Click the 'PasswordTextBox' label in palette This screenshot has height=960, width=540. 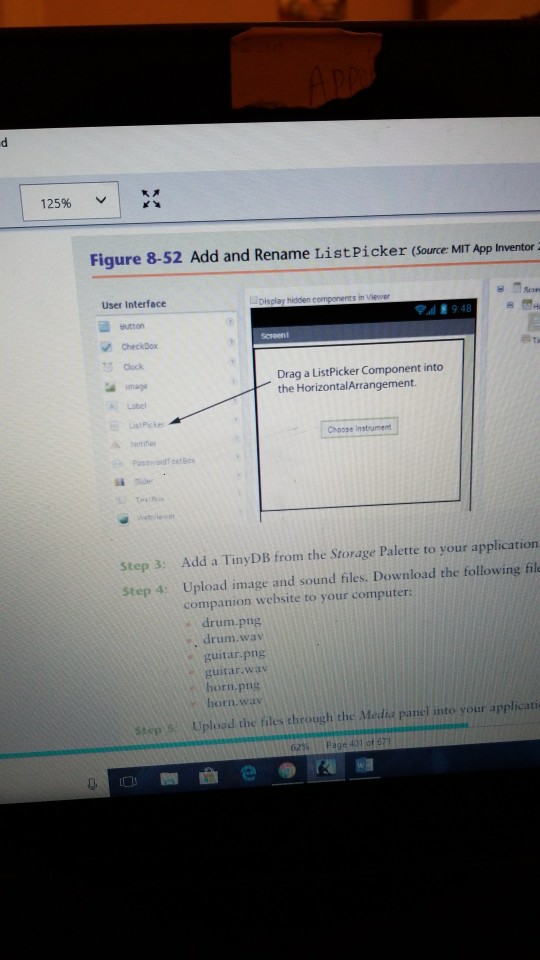click(x=163, y=460)
